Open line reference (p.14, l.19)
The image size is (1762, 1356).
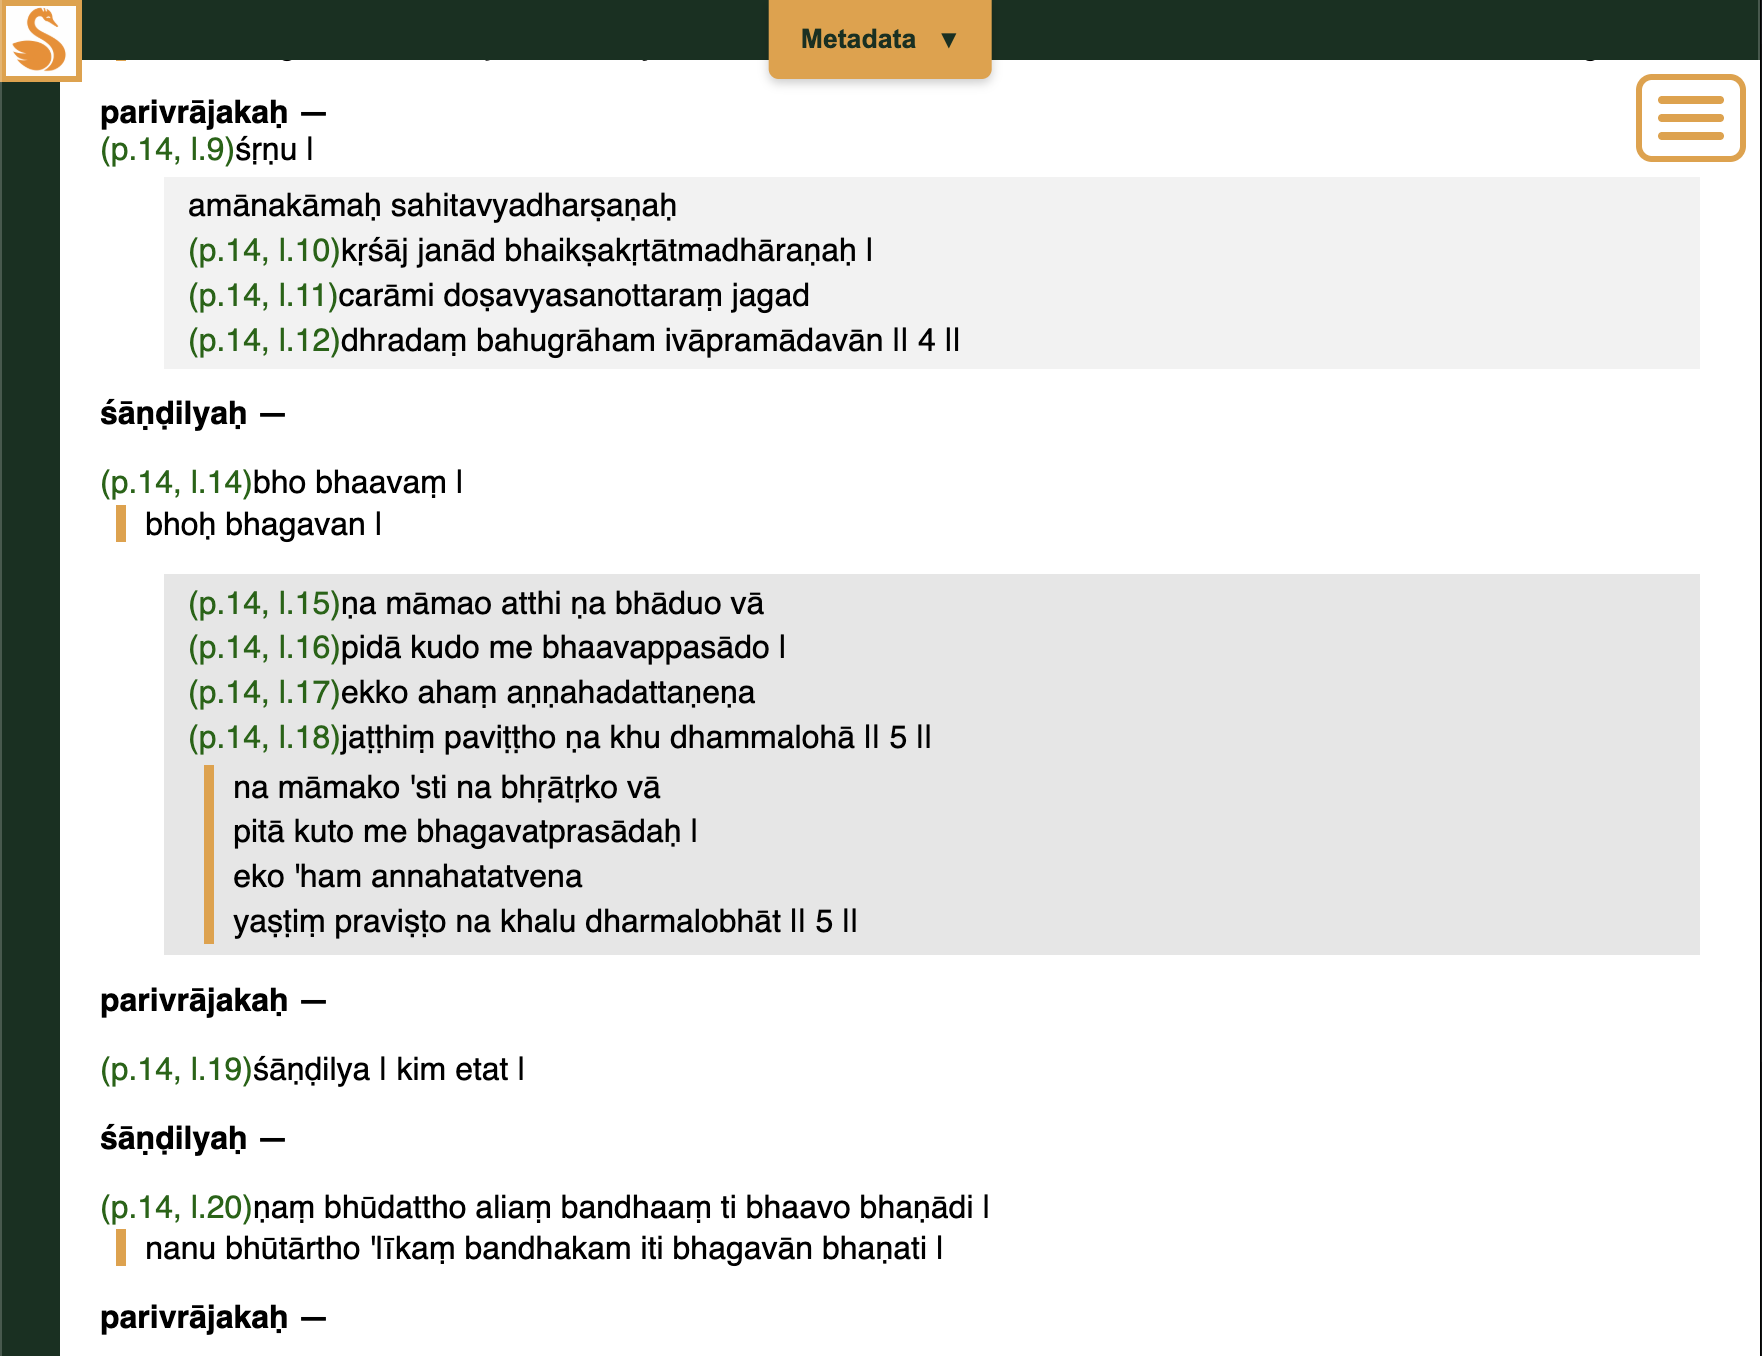(x=176, y=1069)
